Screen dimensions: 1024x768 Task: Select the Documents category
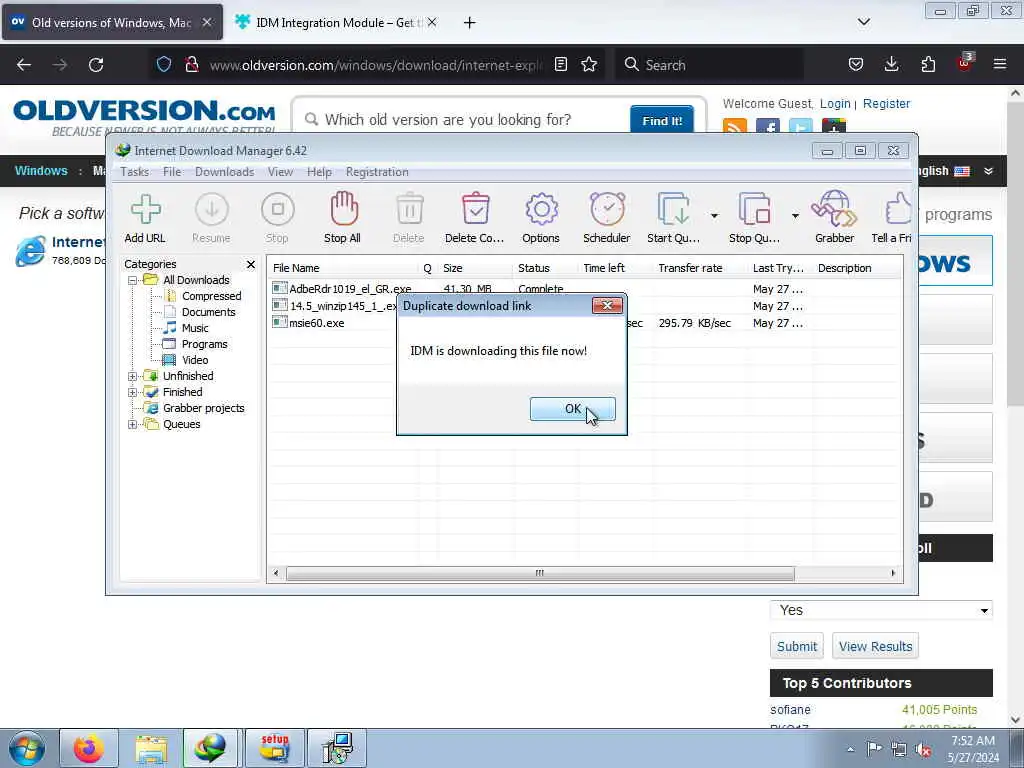click(x=208, y=312)
